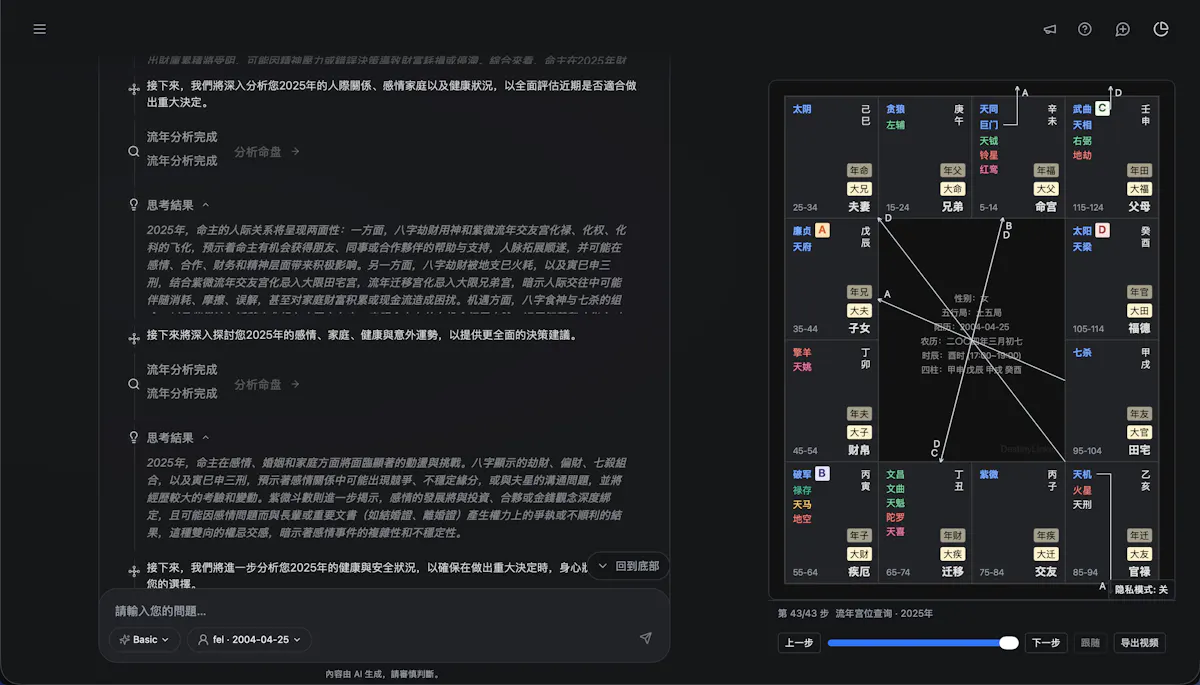Select the 财帛 palace cell
This screenshot has width=1200, height=685.
pos(832,400)
